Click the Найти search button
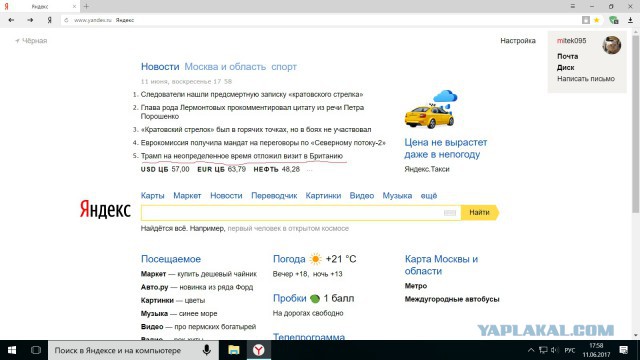The height and width of the screenshot is (360, 640). 480,213
